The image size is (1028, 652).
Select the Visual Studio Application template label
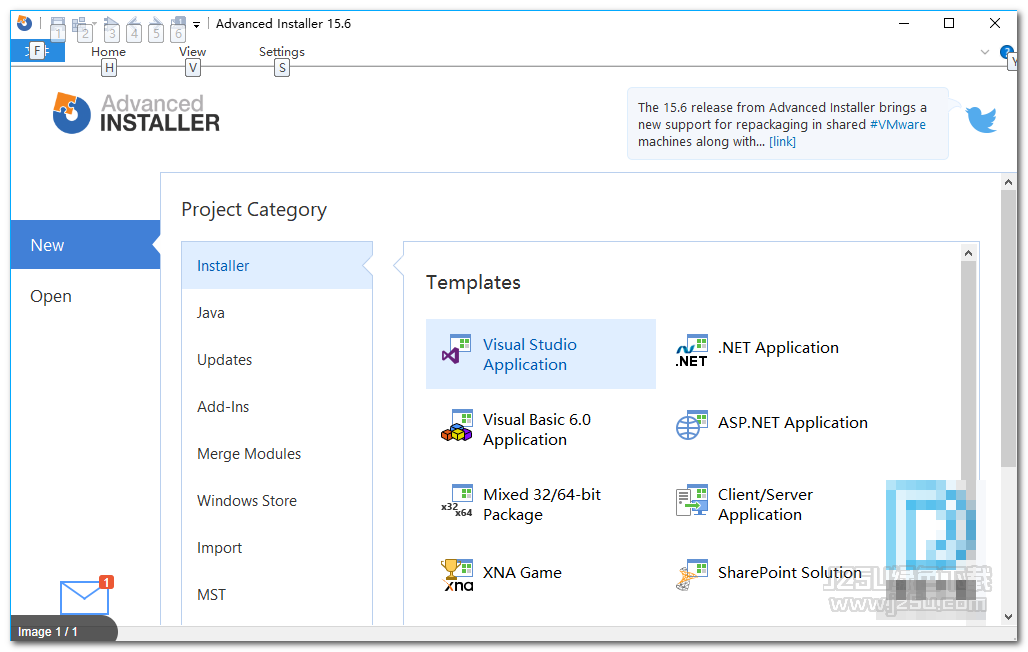coord(530,355)
